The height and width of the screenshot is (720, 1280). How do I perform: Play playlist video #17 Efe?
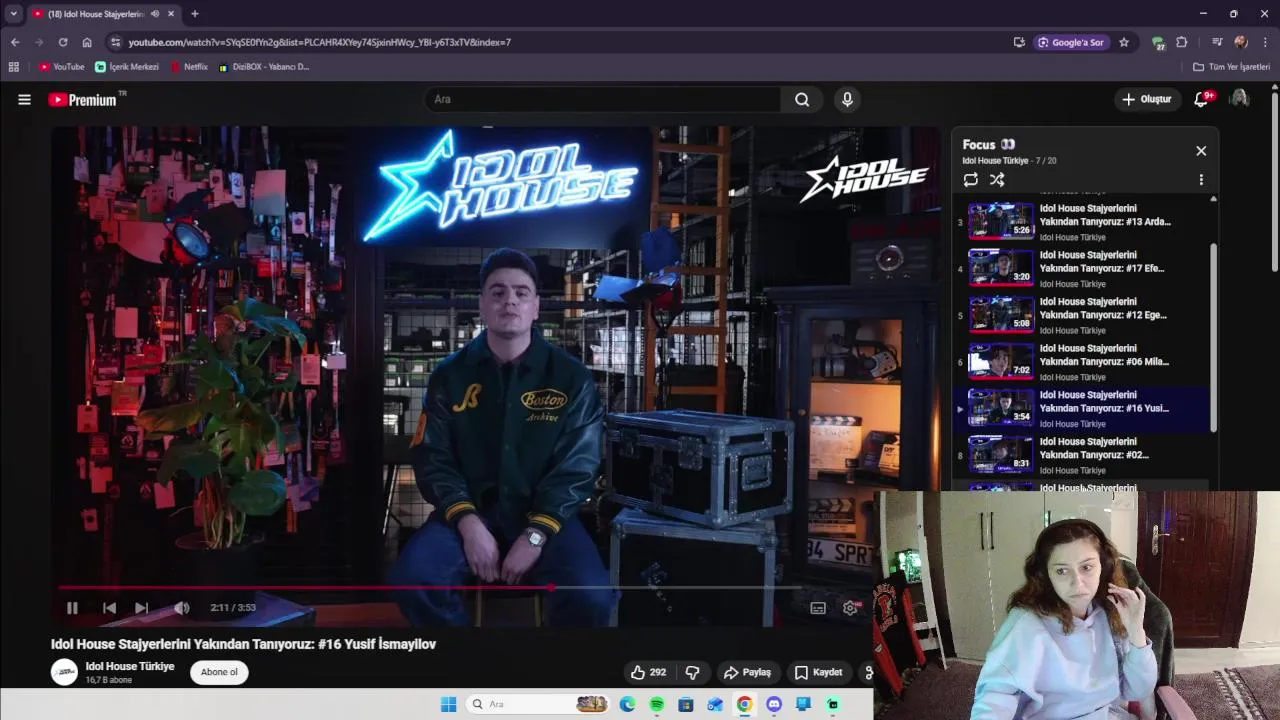tap(1080, 268)
